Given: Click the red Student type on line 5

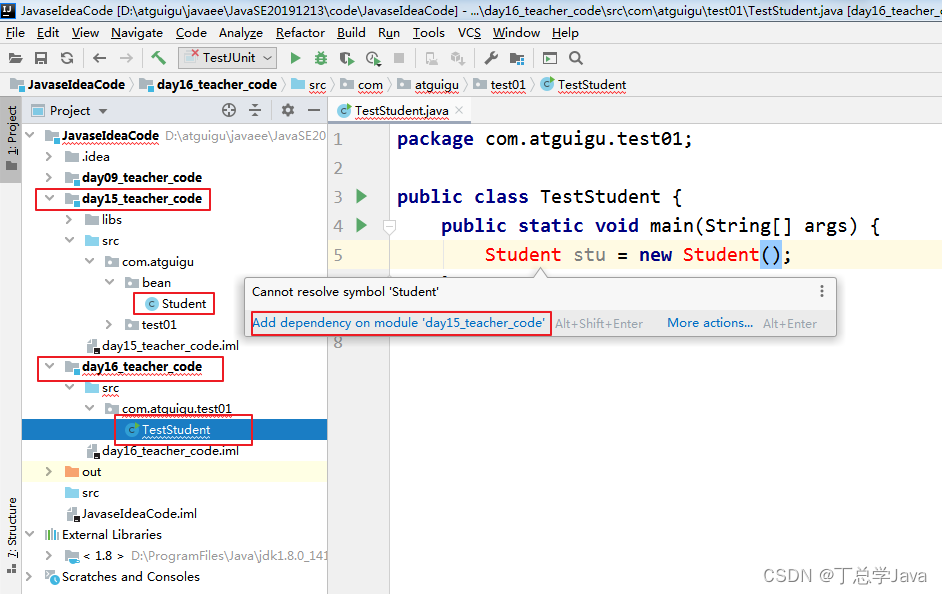Looking at the screenshot, I should pos(523,255).
